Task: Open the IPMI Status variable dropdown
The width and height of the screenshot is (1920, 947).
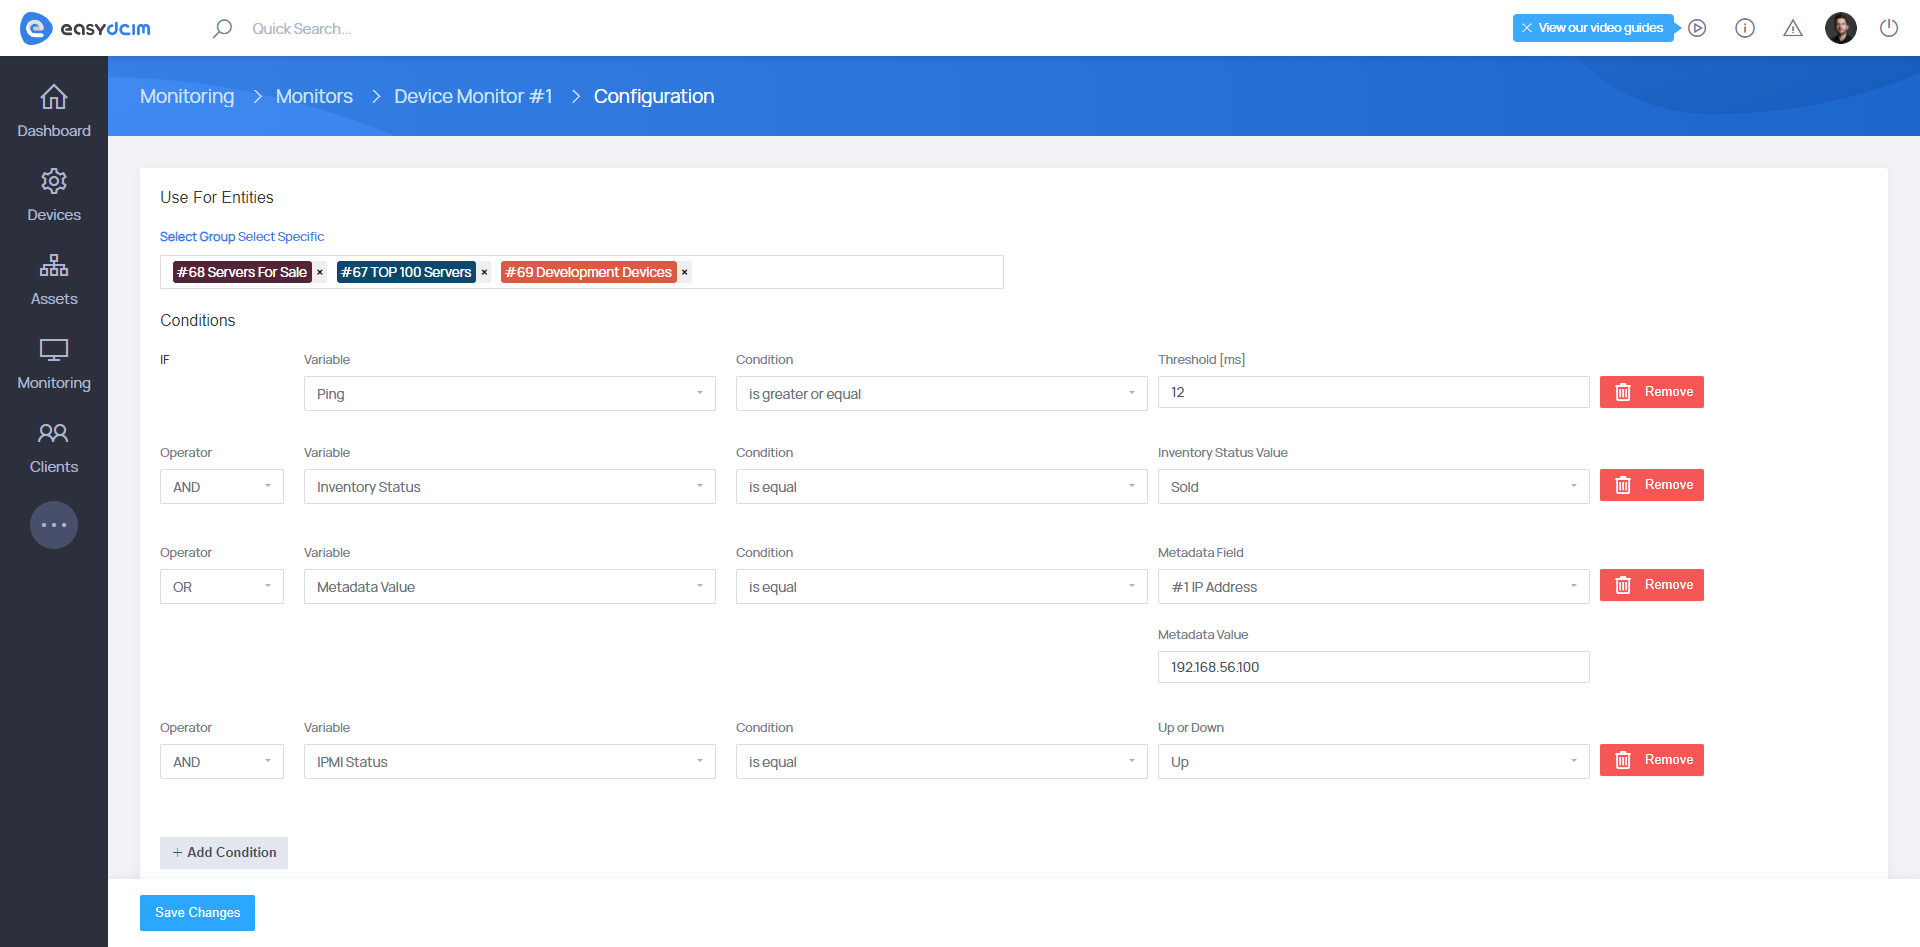Action: [510, 762]
